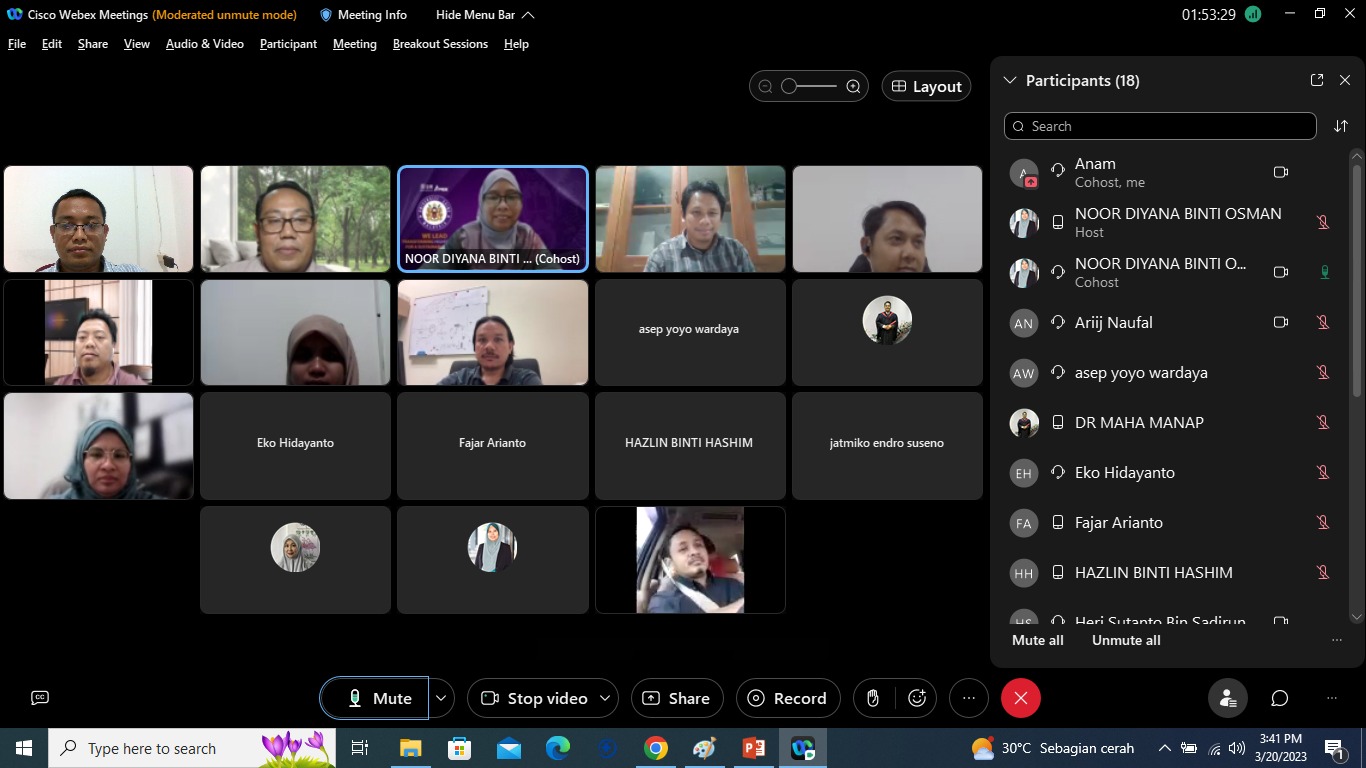Open the Breakout Sessions menu
The width and height of the screenshot is (1366, 768).
pyautogui.click(x=440, y=44)
